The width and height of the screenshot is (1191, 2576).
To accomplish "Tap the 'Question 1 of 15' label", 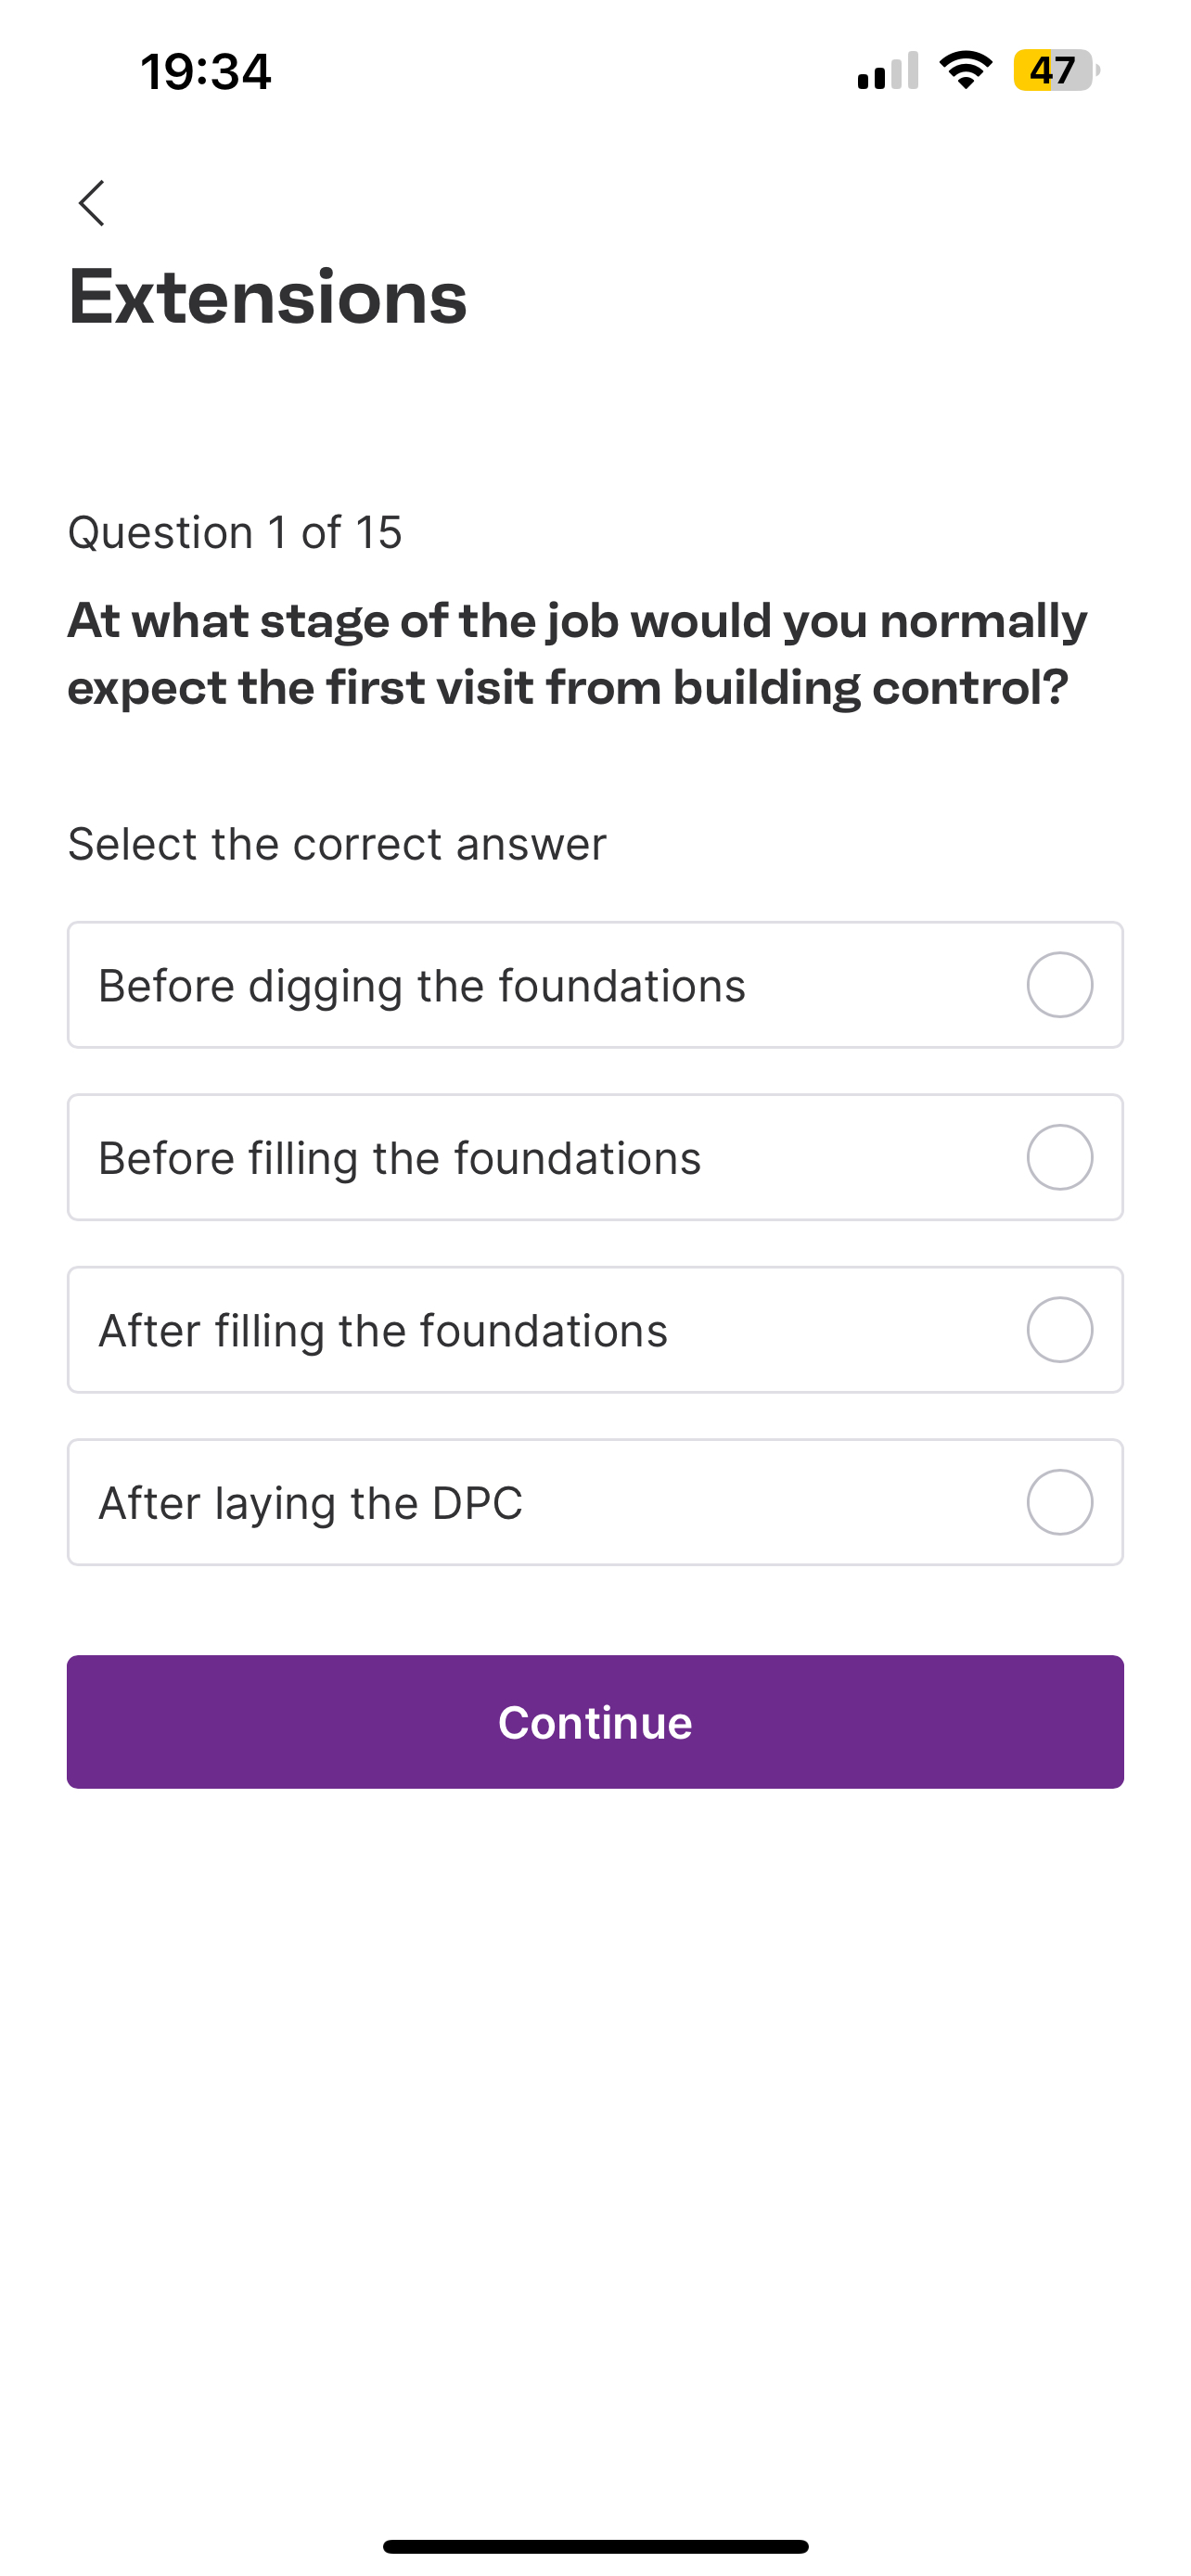I will point(234,532).
